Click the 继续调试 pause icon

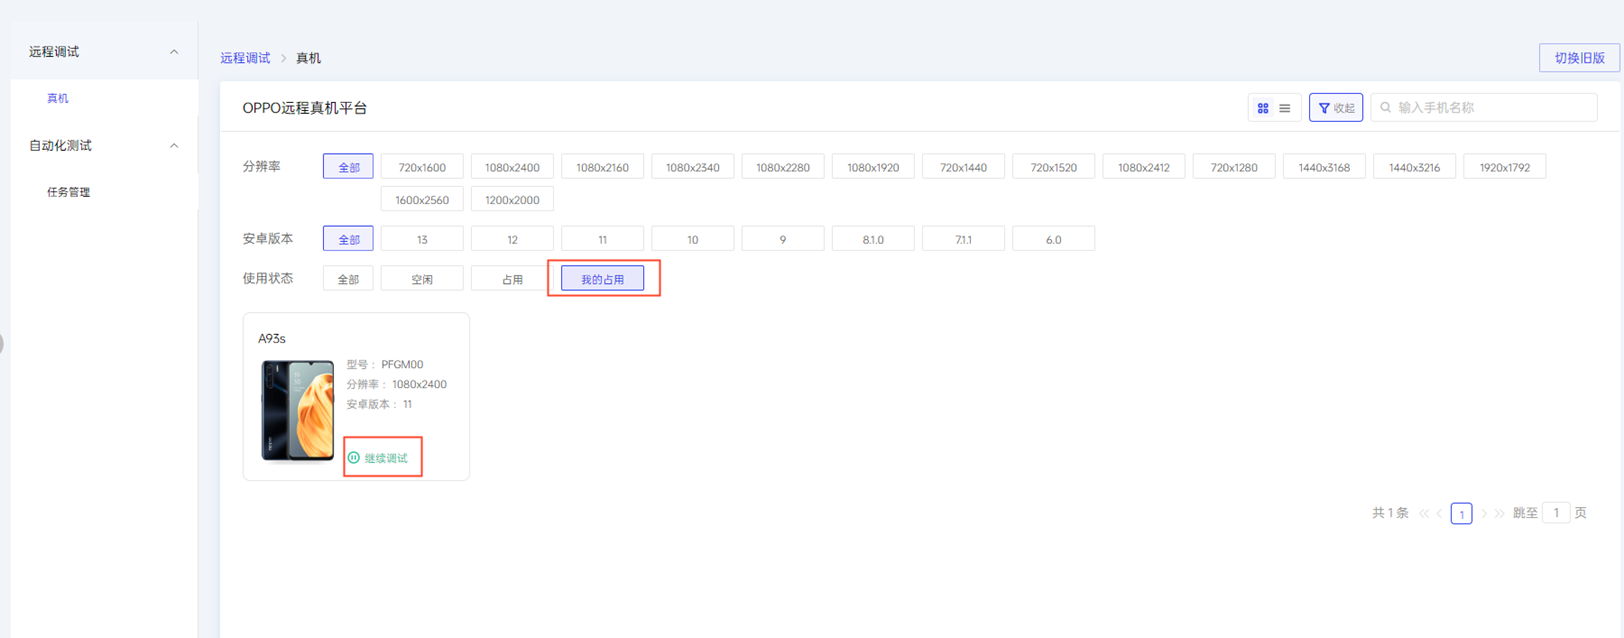click(353, 458)
